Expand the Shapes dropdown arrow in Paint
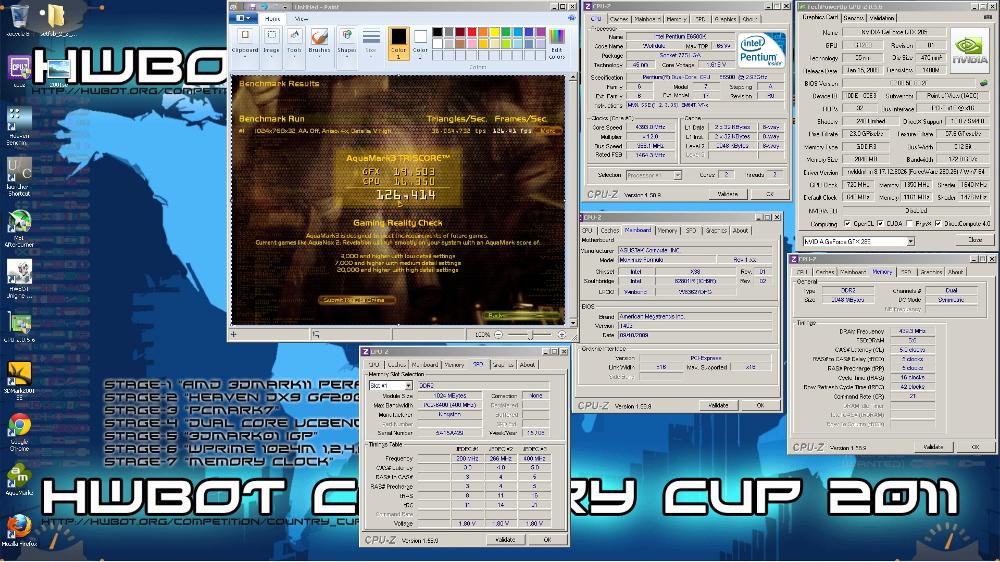The height and width of the screenshot is (562, 1000). pyautogui.click(x=347, y=56)
